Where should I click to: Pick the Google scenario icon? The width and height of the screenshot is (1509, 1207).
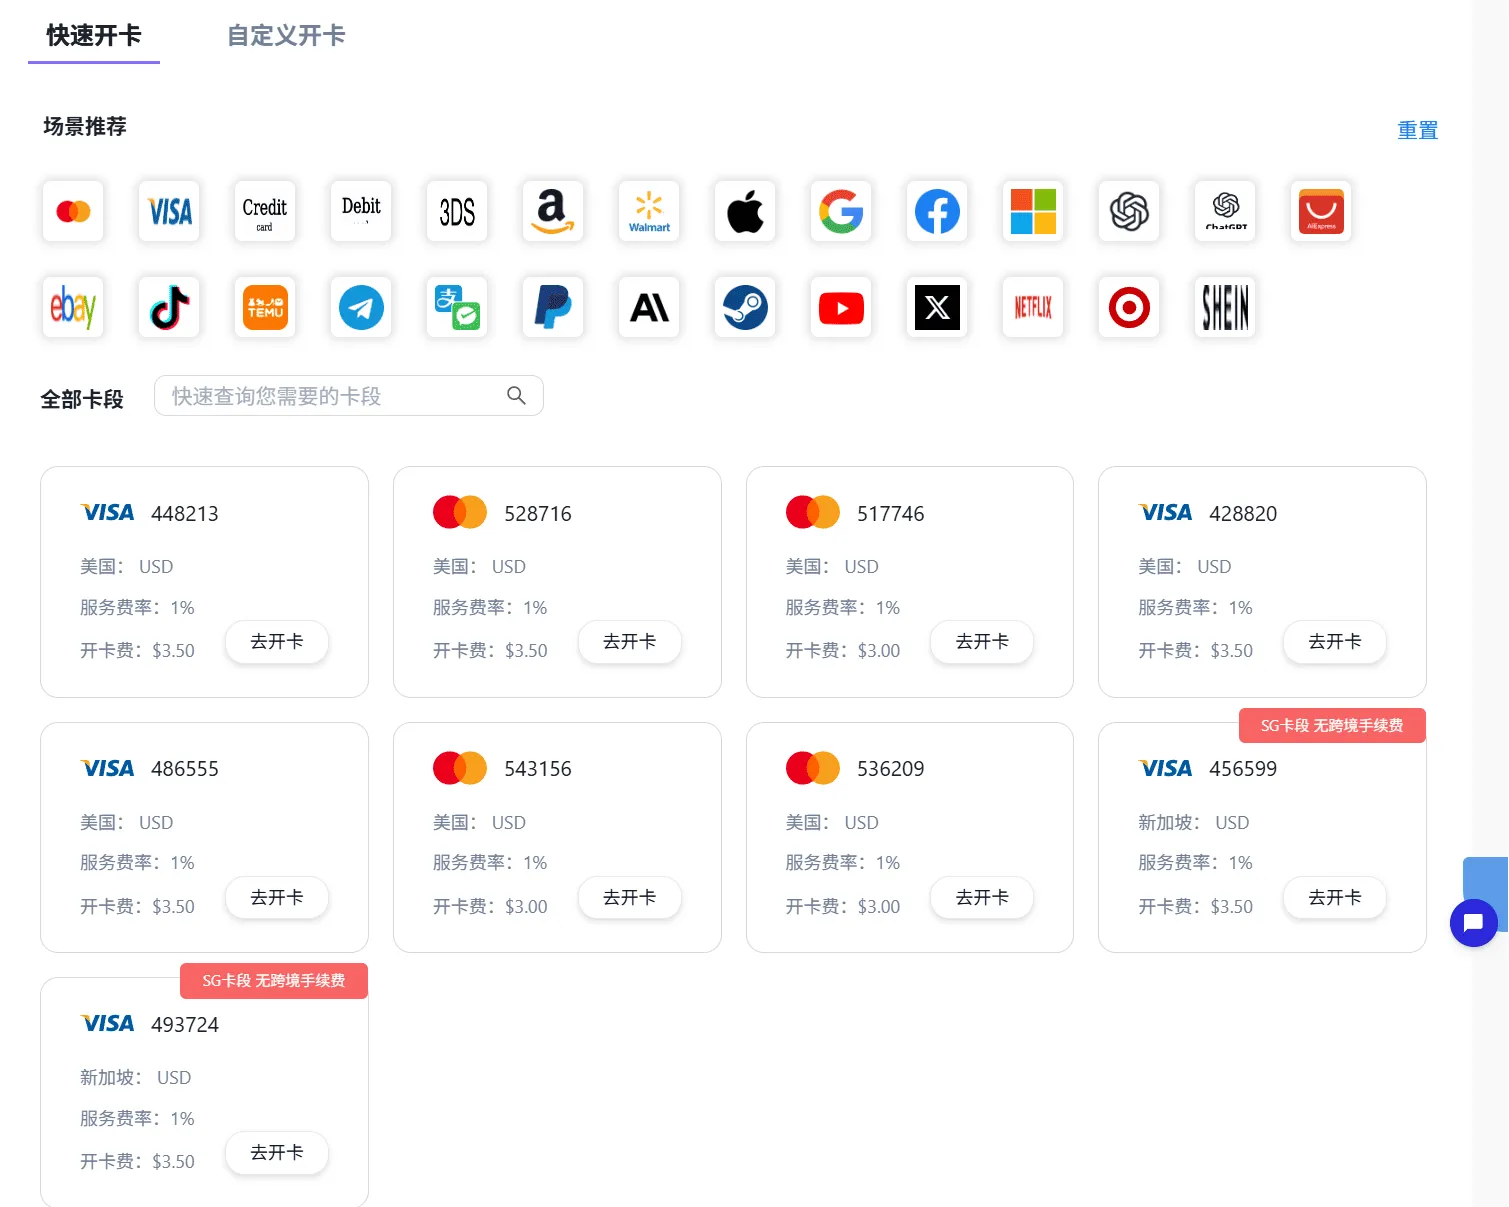point(841,211)
